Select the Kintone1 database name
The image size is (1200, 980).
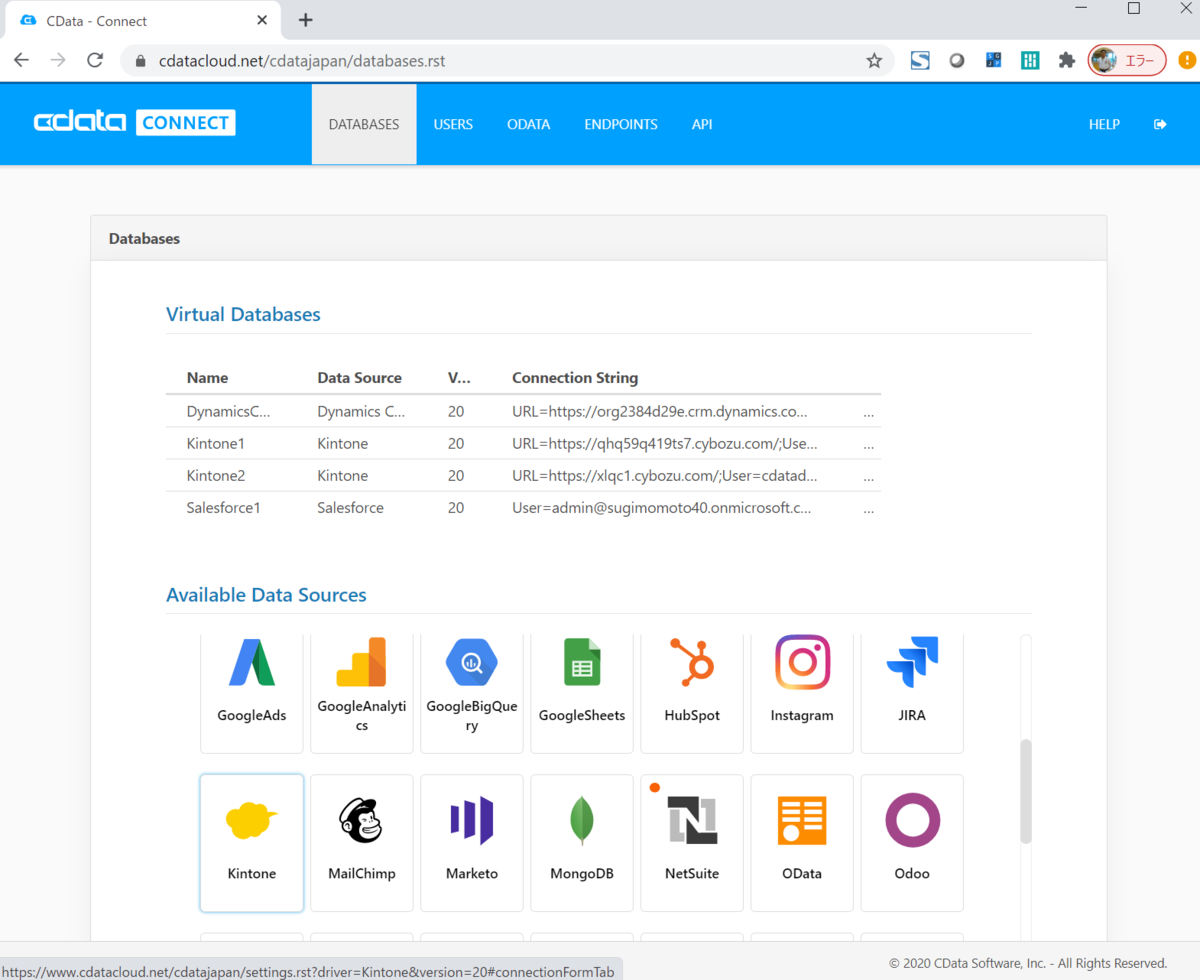click(x=216, y=443)
